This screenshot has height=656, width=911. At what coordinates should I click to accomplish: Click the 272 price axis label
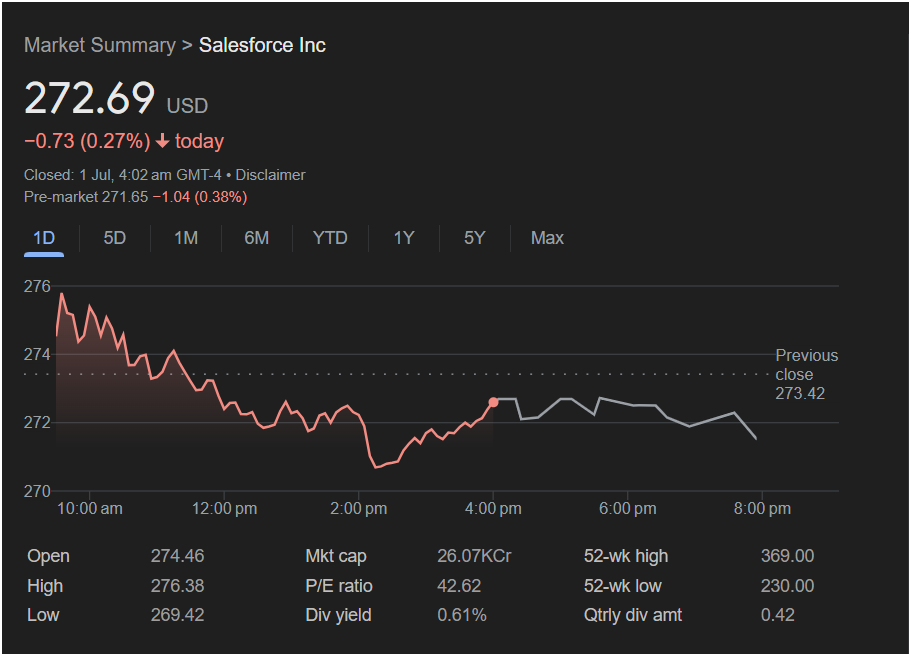[37, 422]
